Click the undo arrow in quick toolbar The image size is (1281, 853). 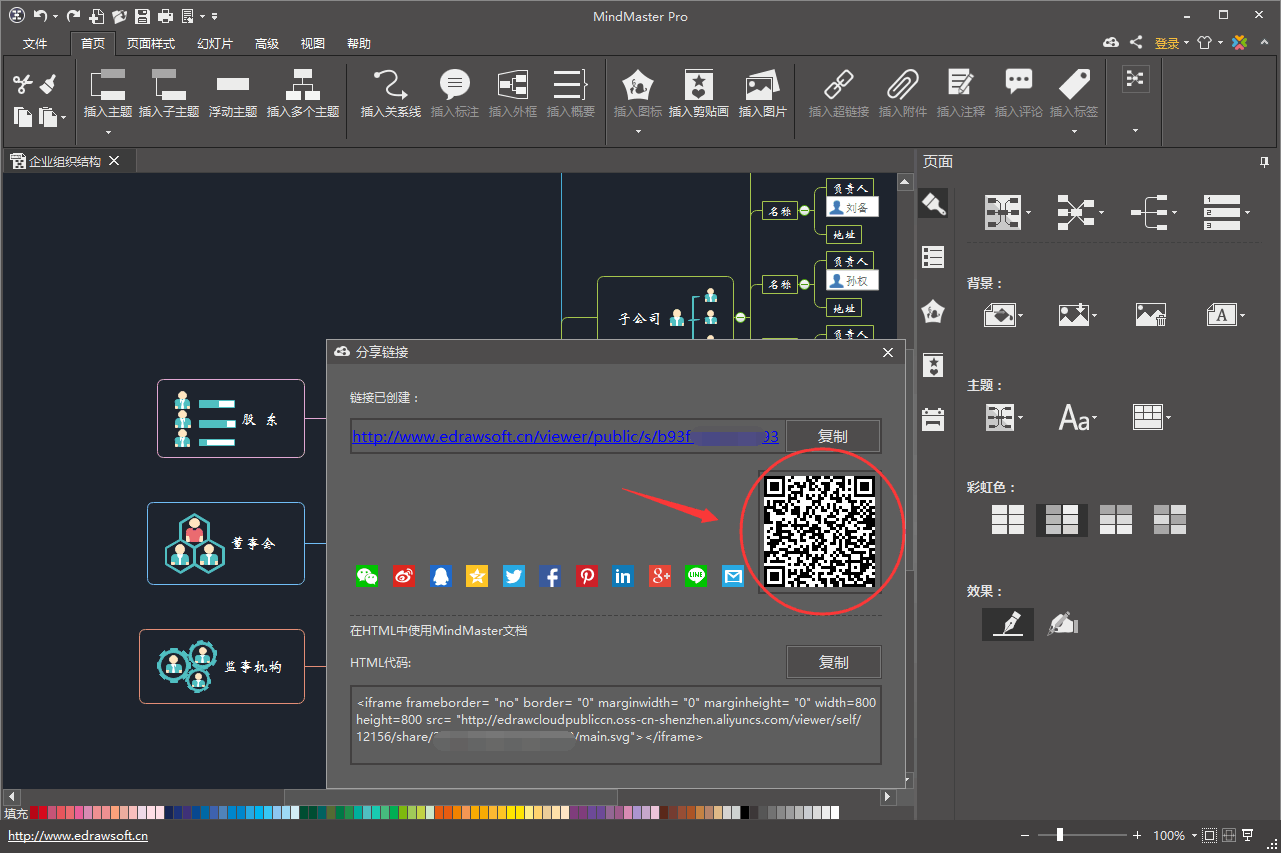pyautogui.click(x=39, y=16)
